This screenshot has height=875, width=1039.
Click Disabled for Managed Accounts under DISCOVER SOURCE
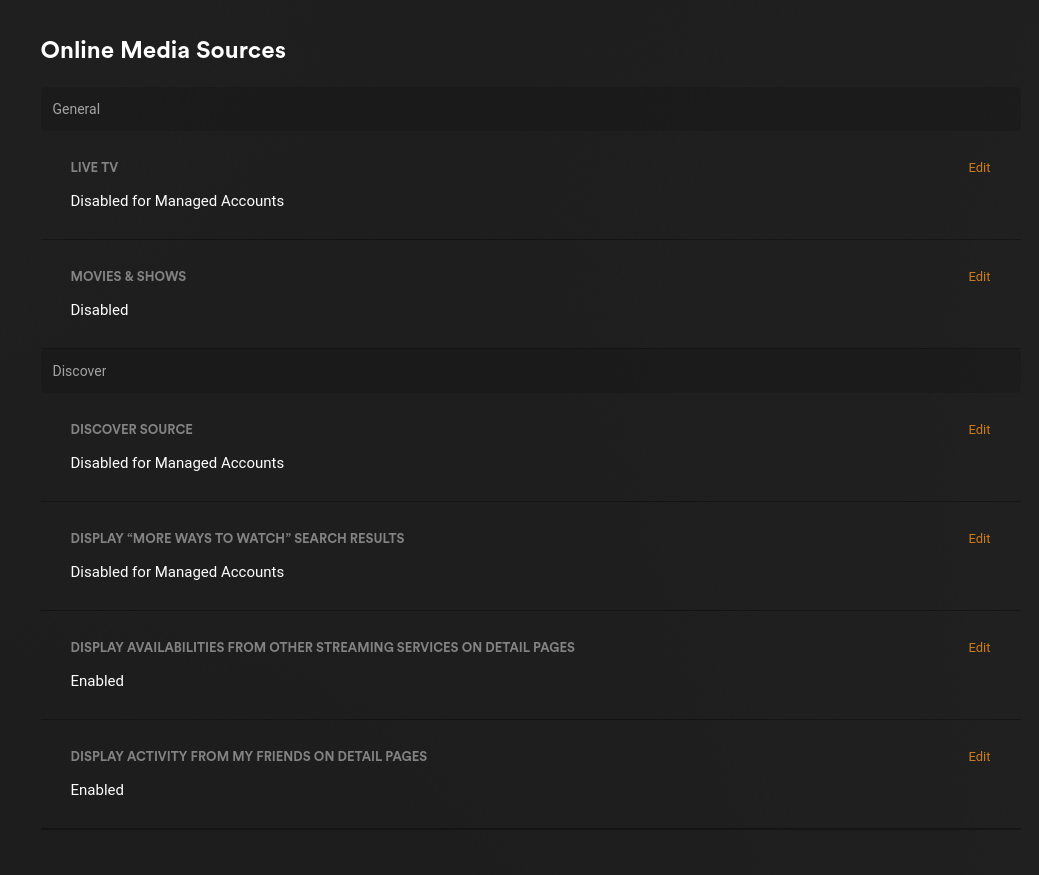(177, 463)
